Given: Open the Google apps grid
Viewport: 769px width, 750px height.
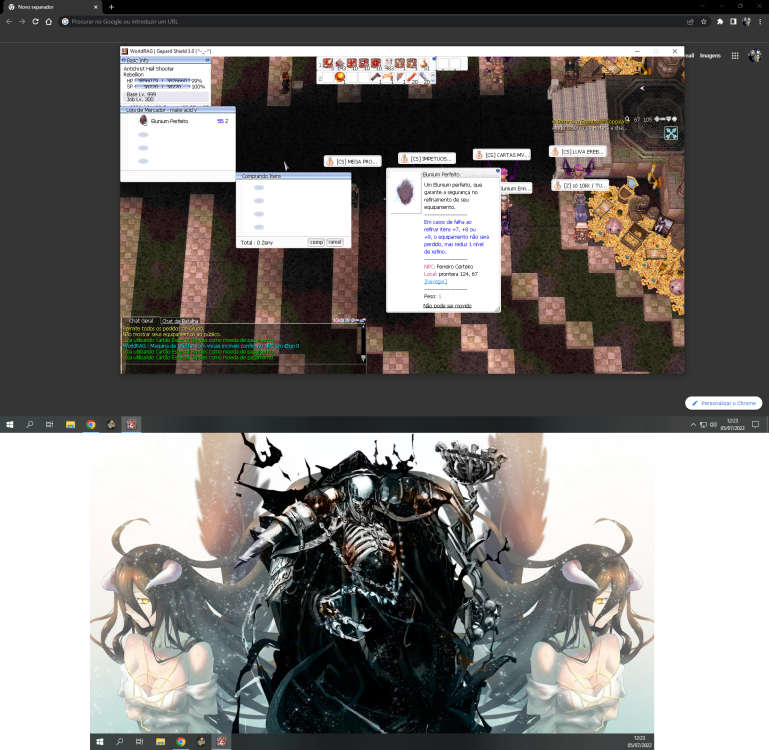Looking at the screenshot, I should (735, 55).
